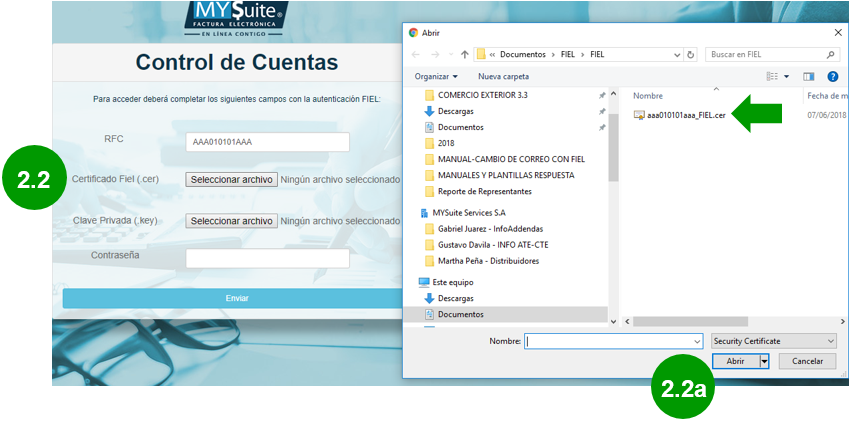This screenshot has height=421, width=850.
Task: Open the recent locations chevron next to Forward
Action: (450, 55)
